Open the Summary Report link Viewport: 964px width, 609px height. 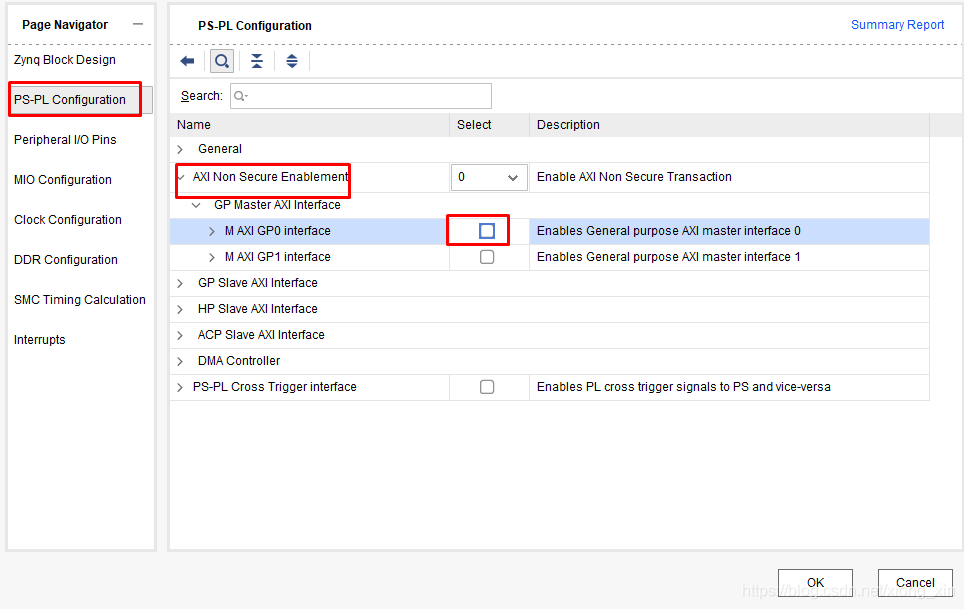click(897, 25)
